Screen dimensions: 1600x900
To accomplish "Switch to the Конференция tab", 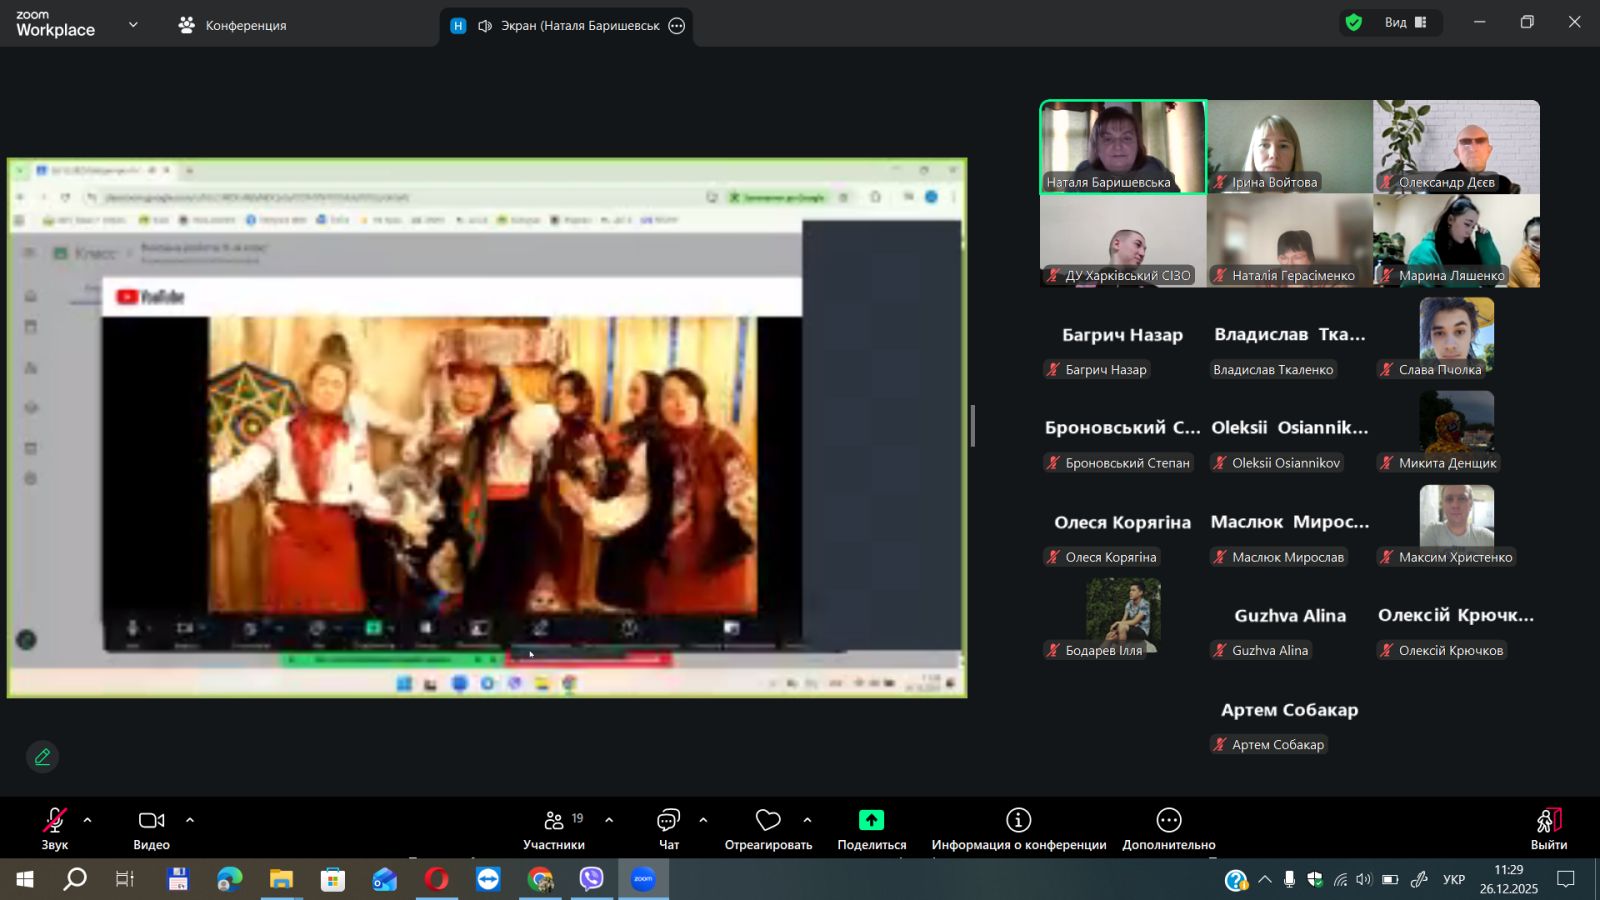I will pos(233,25).
